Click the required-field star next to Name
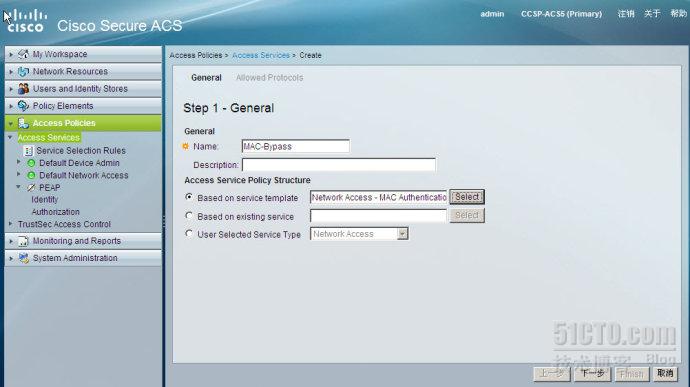This screenshot has width=690, height=387. (x=185, y=146)
